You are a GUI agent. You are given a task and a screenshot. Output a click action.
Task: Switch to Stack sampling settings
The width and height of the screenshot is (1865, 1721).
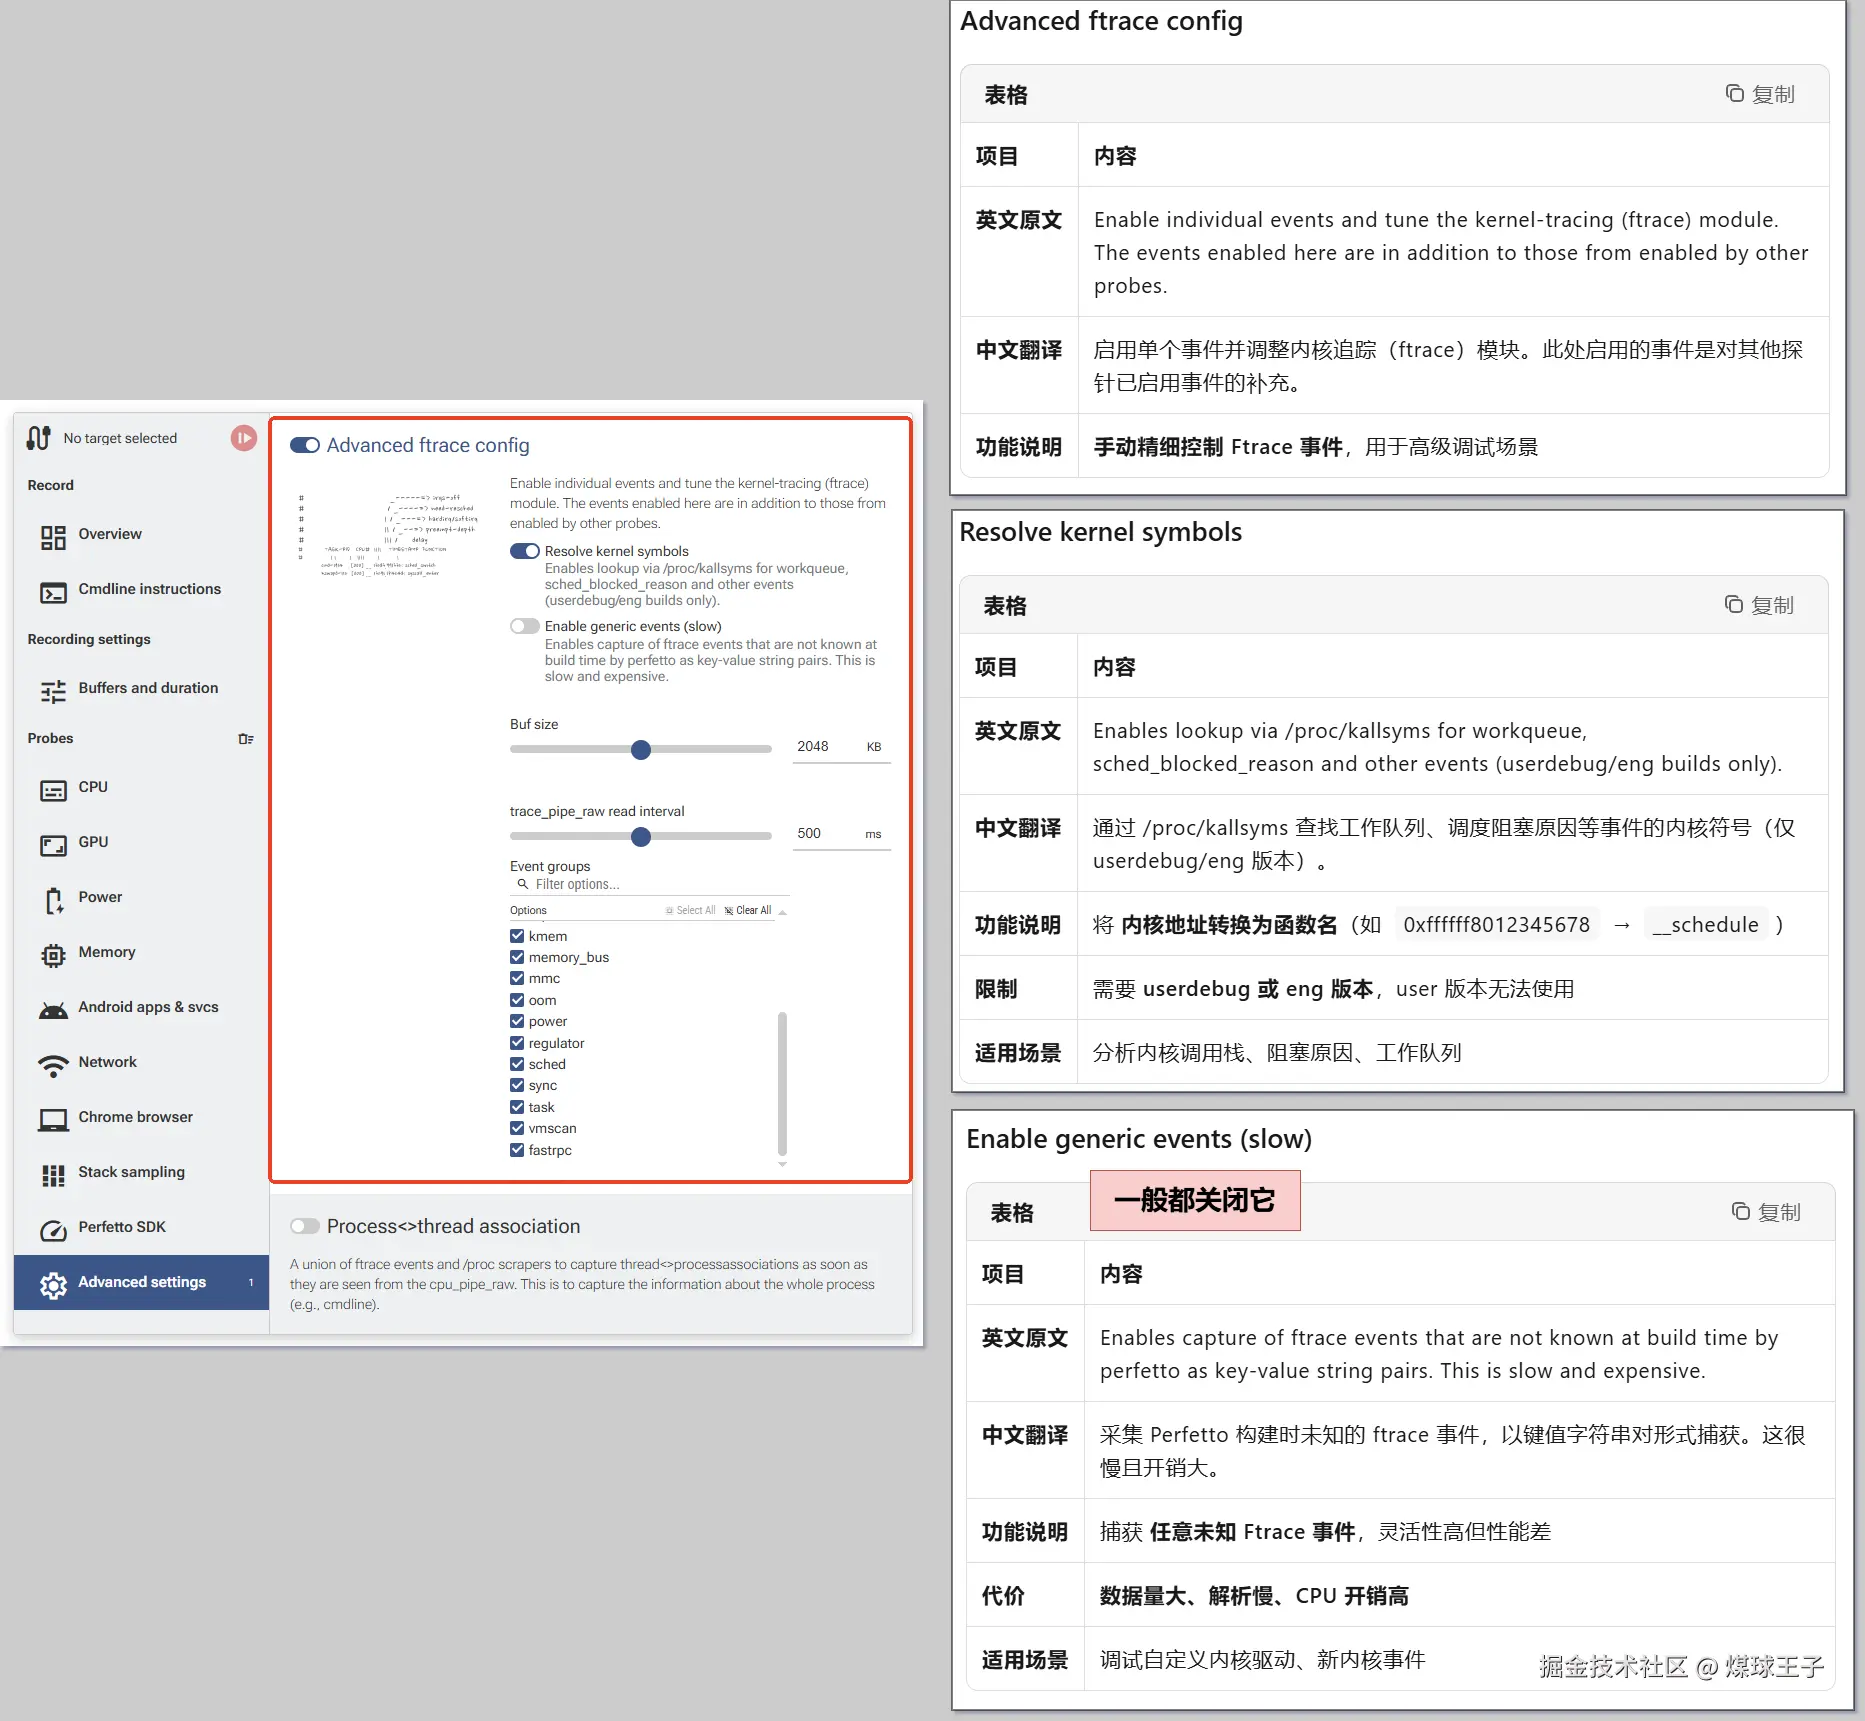click(131, 1171)
